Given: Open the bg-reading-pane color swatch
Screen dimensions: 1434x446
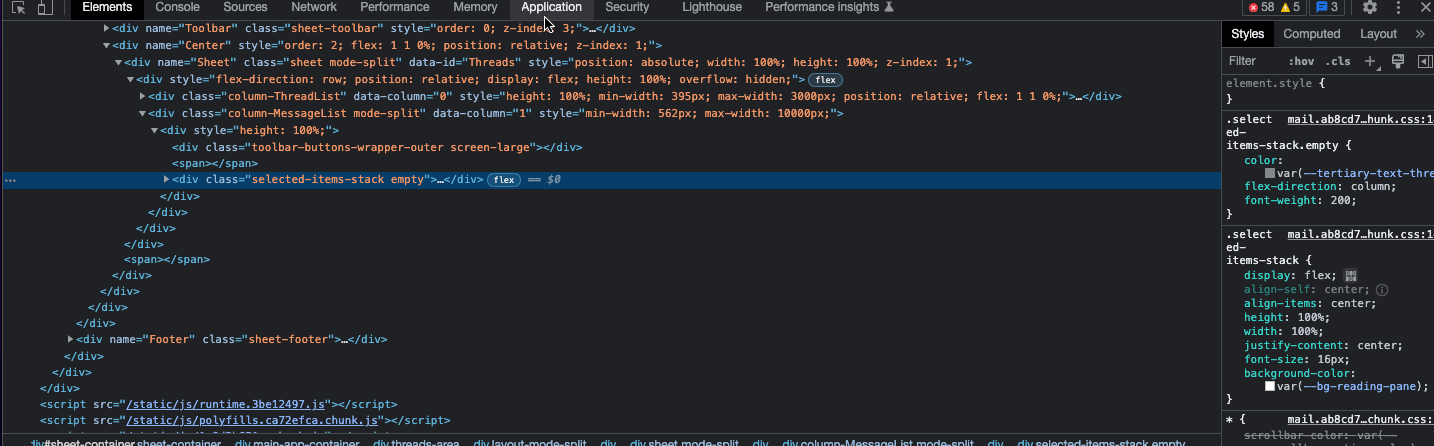Looking at the screenshot, I should (x=1270, y=386).
